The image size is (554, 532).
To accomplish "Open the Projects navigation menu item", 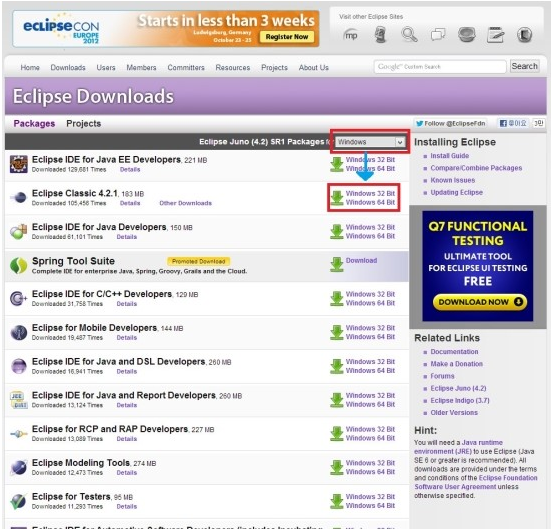I will click(x=275, y=67).
